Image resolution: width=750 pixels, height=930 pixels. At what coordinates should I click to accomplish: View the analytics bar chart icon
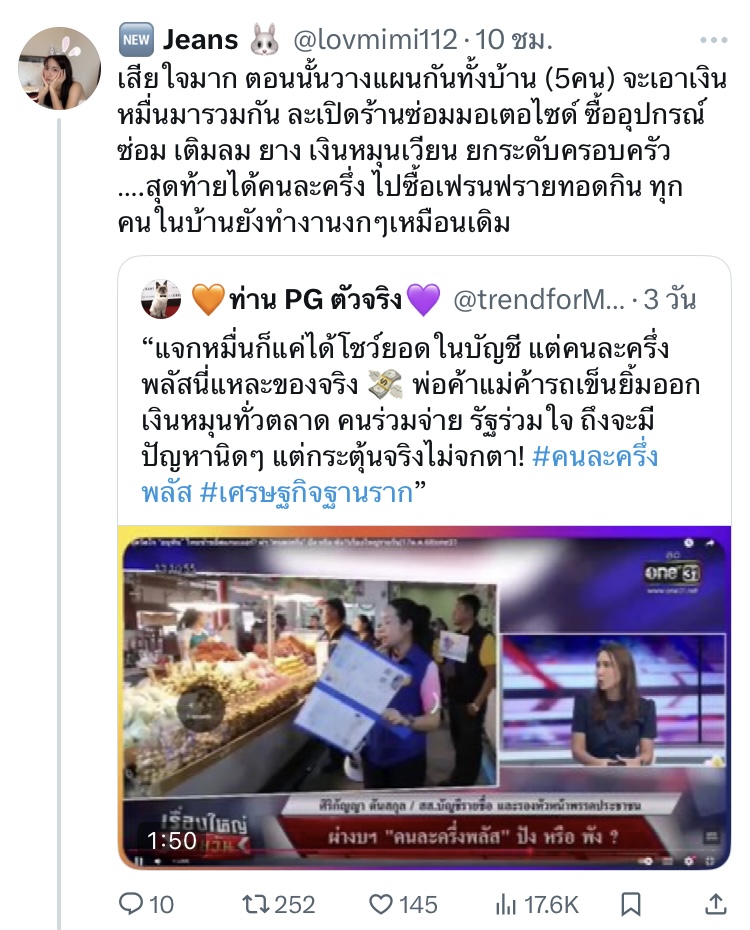point(506,904)
